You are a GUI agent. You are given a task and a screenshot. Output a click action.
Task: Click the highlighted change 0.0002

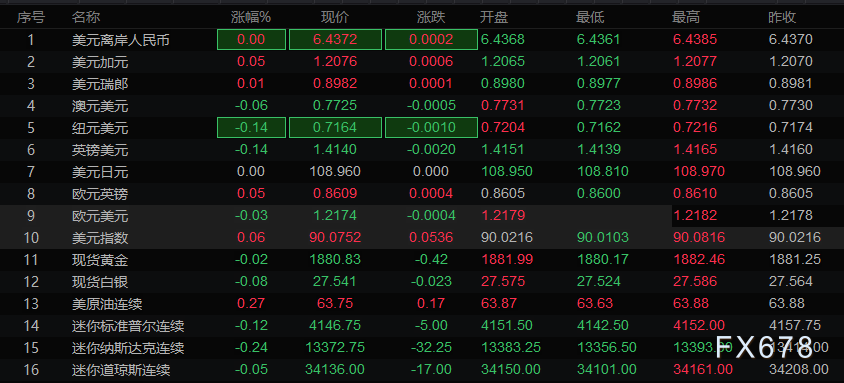431,40
